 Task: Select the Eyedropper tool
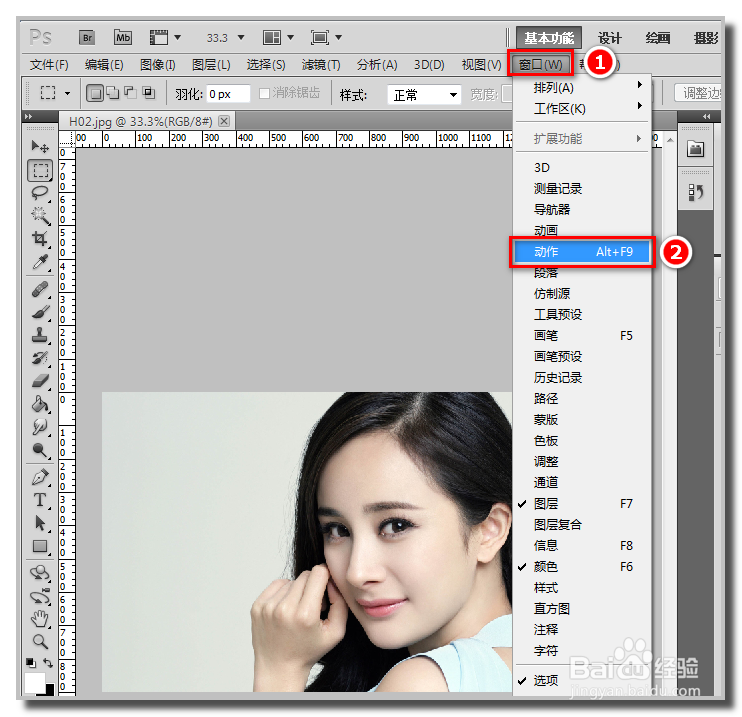point(40,261)
